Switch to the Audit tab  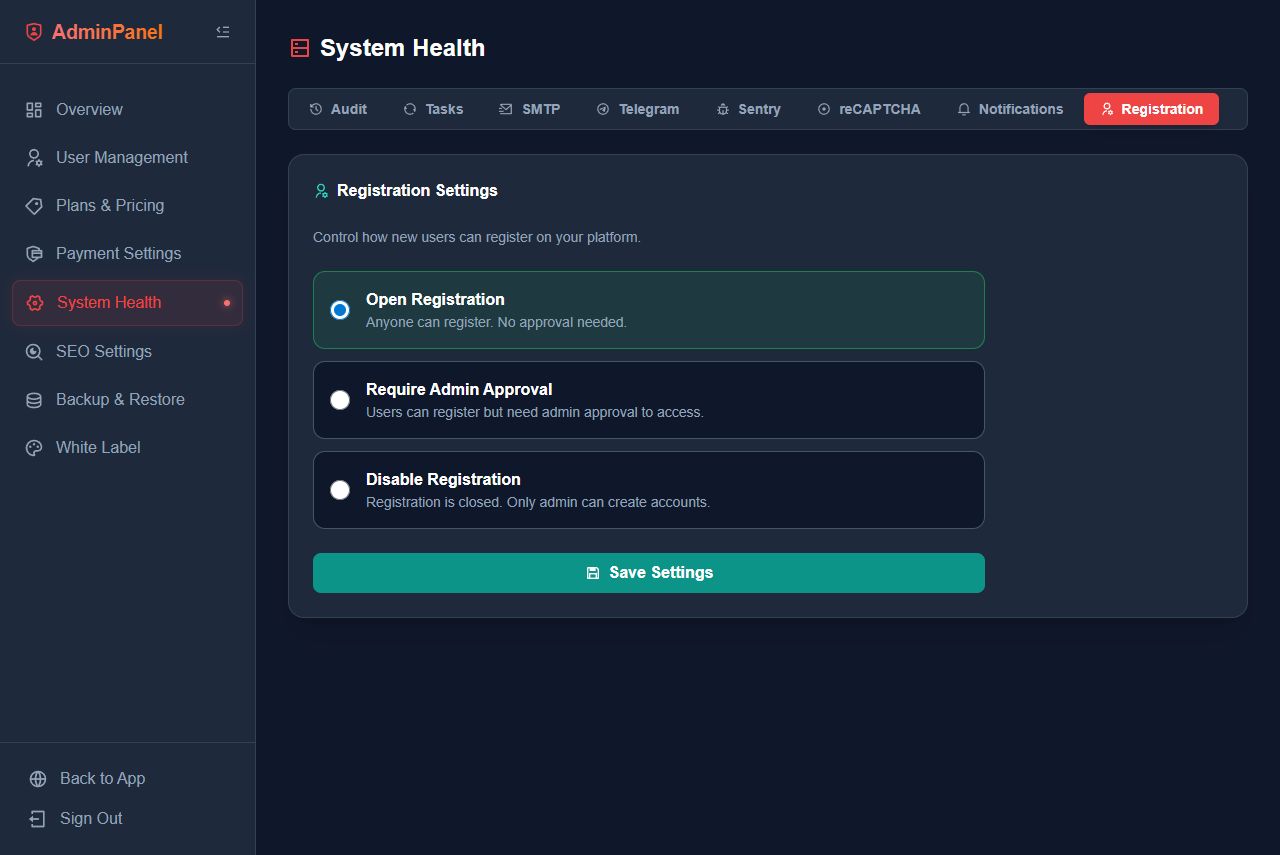(338, 109)
